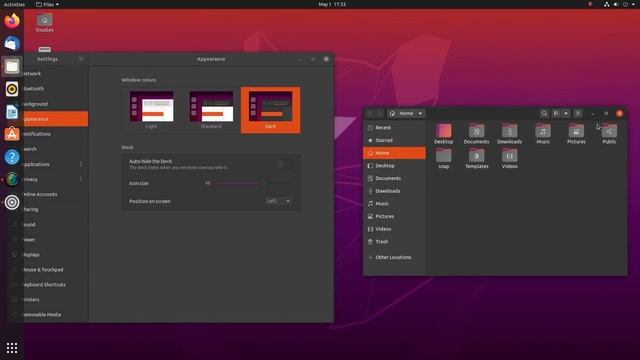
Task: Launch LibreOffice Writer from the dock
Action: click(x=12, y=111)
